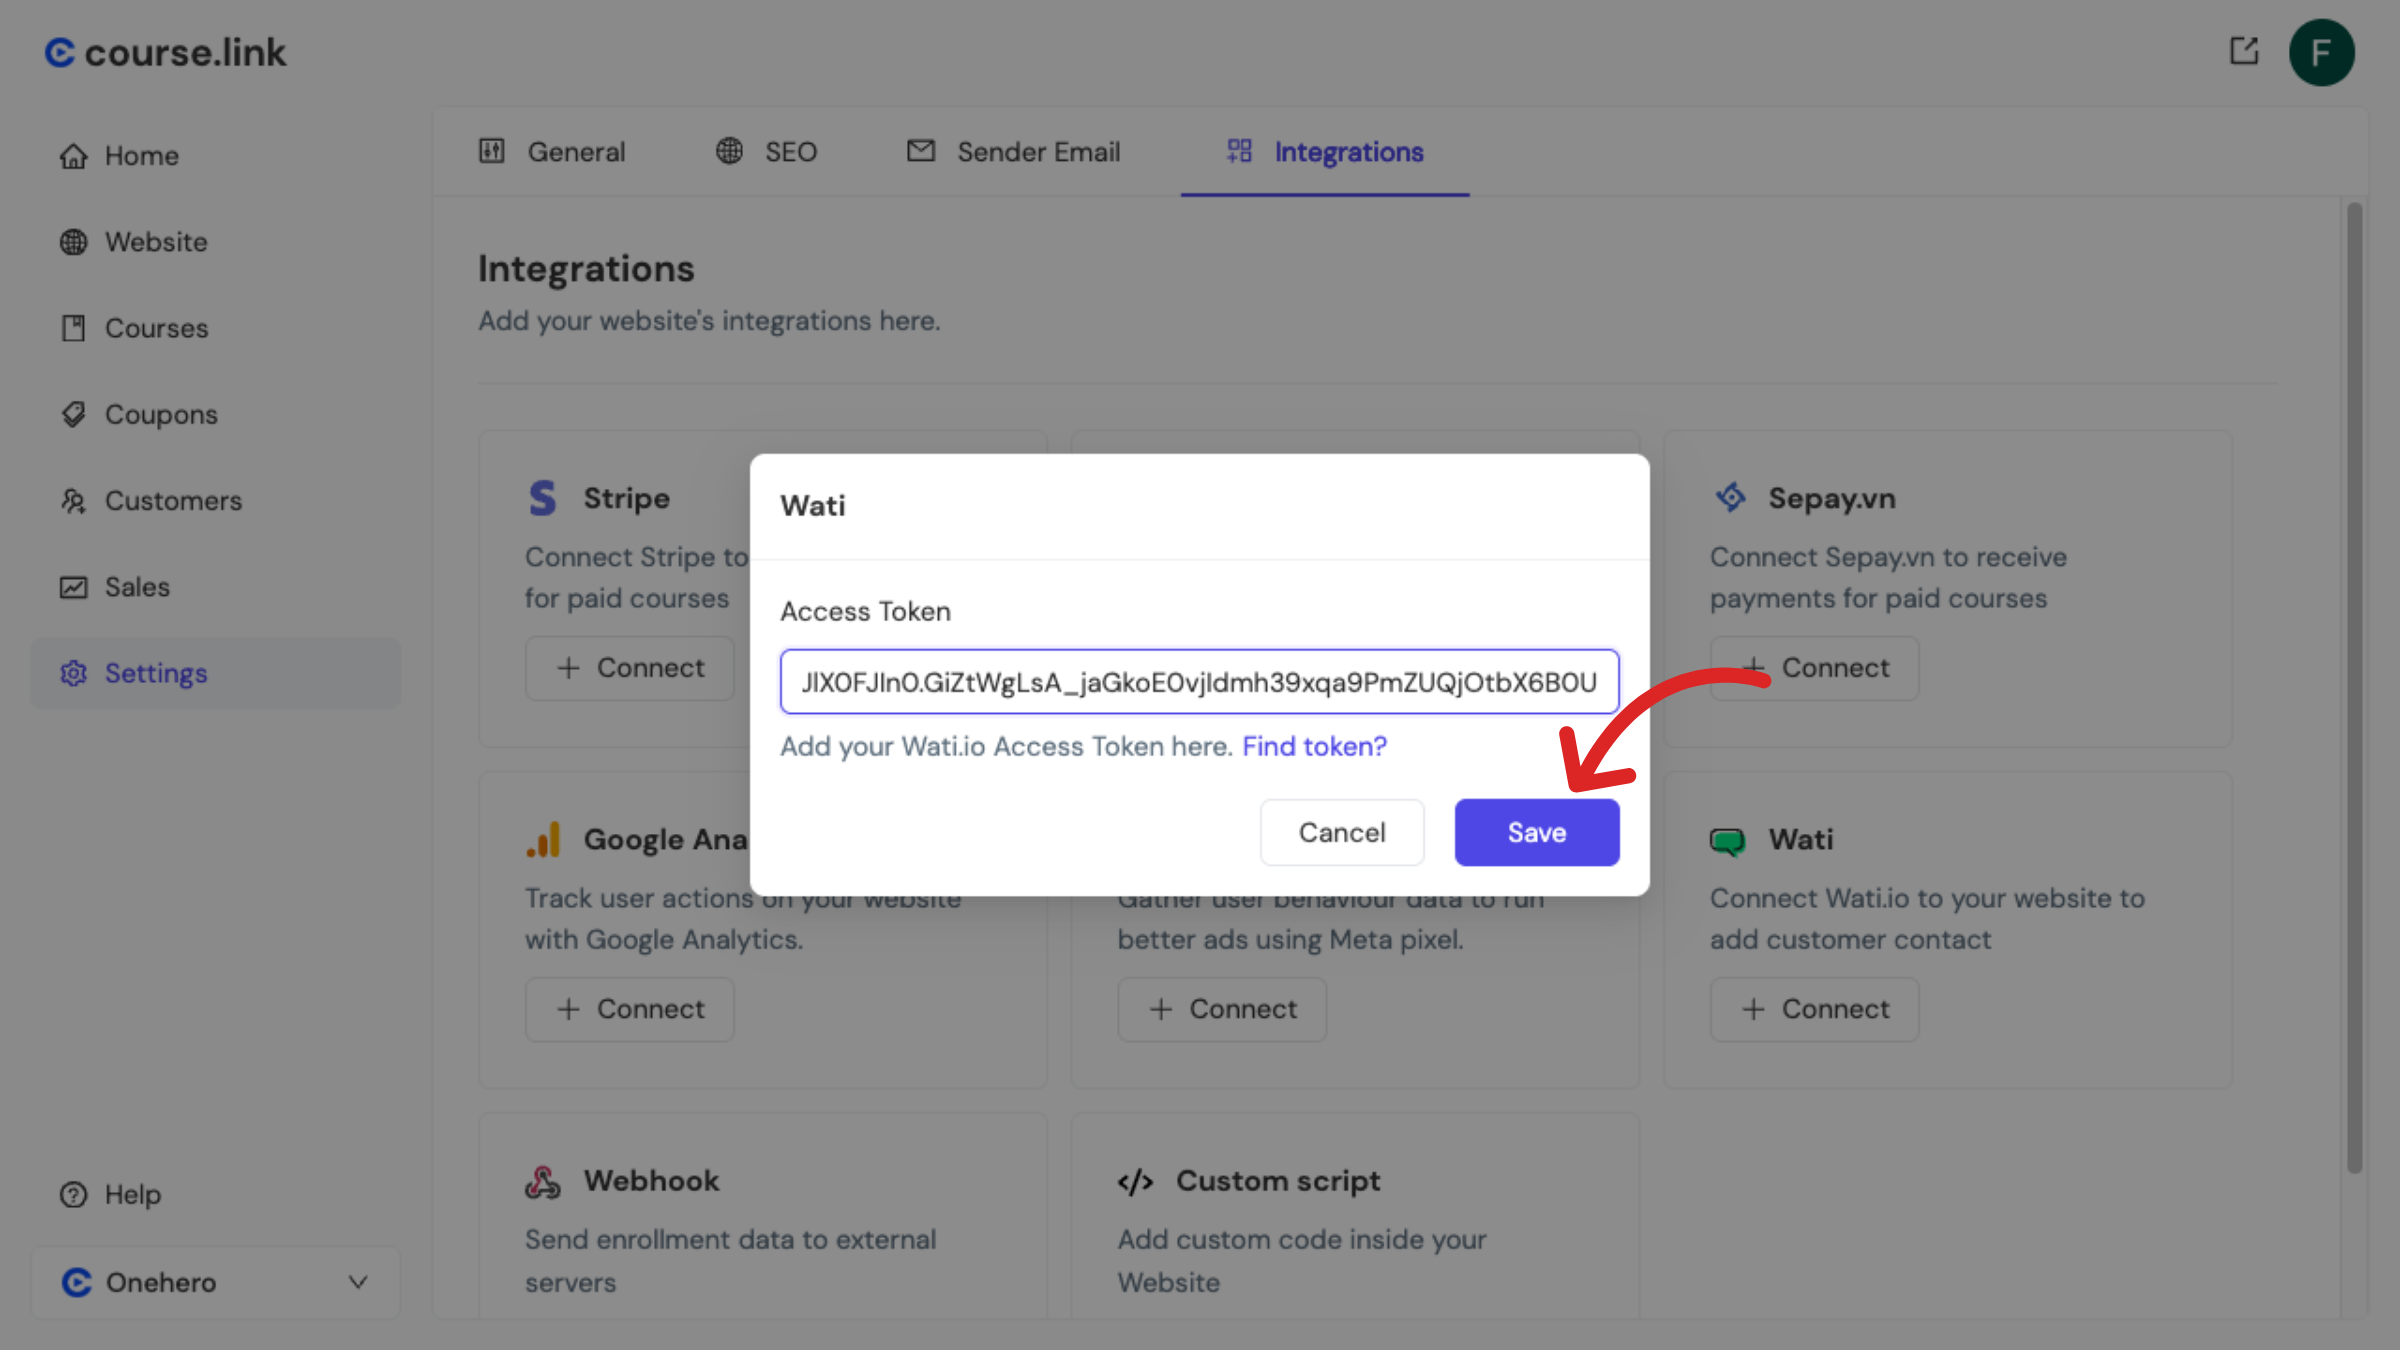Save the Wati access token

pyautogui.click(x=1536, y=831)
